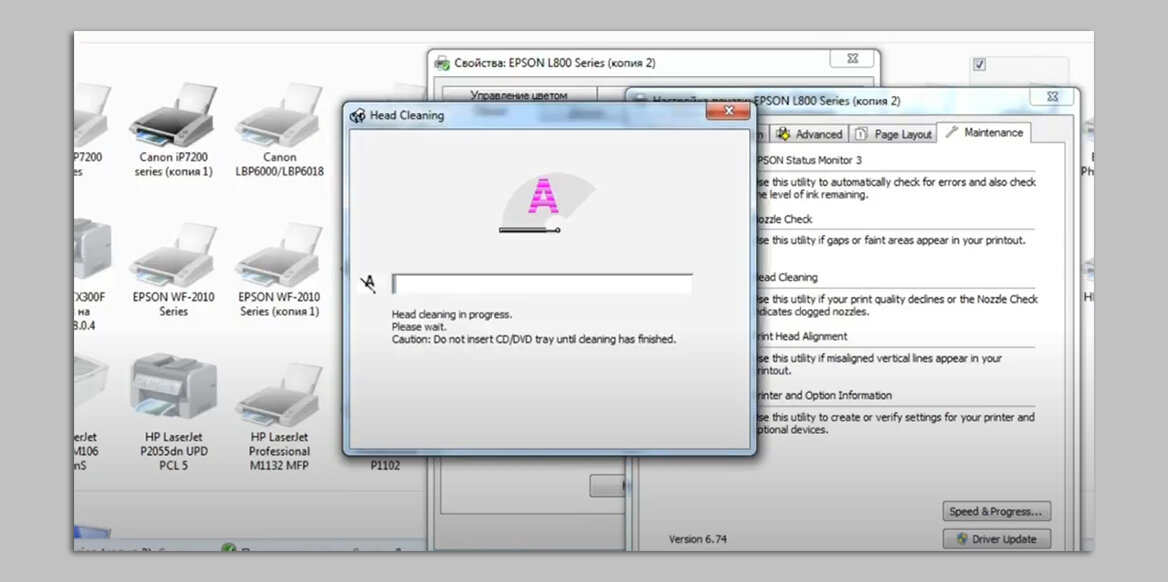The width and height of the screenshot is (1168, 582).
Task: Click the Print Head Alignment utility heading
Action: pos(800,336)
